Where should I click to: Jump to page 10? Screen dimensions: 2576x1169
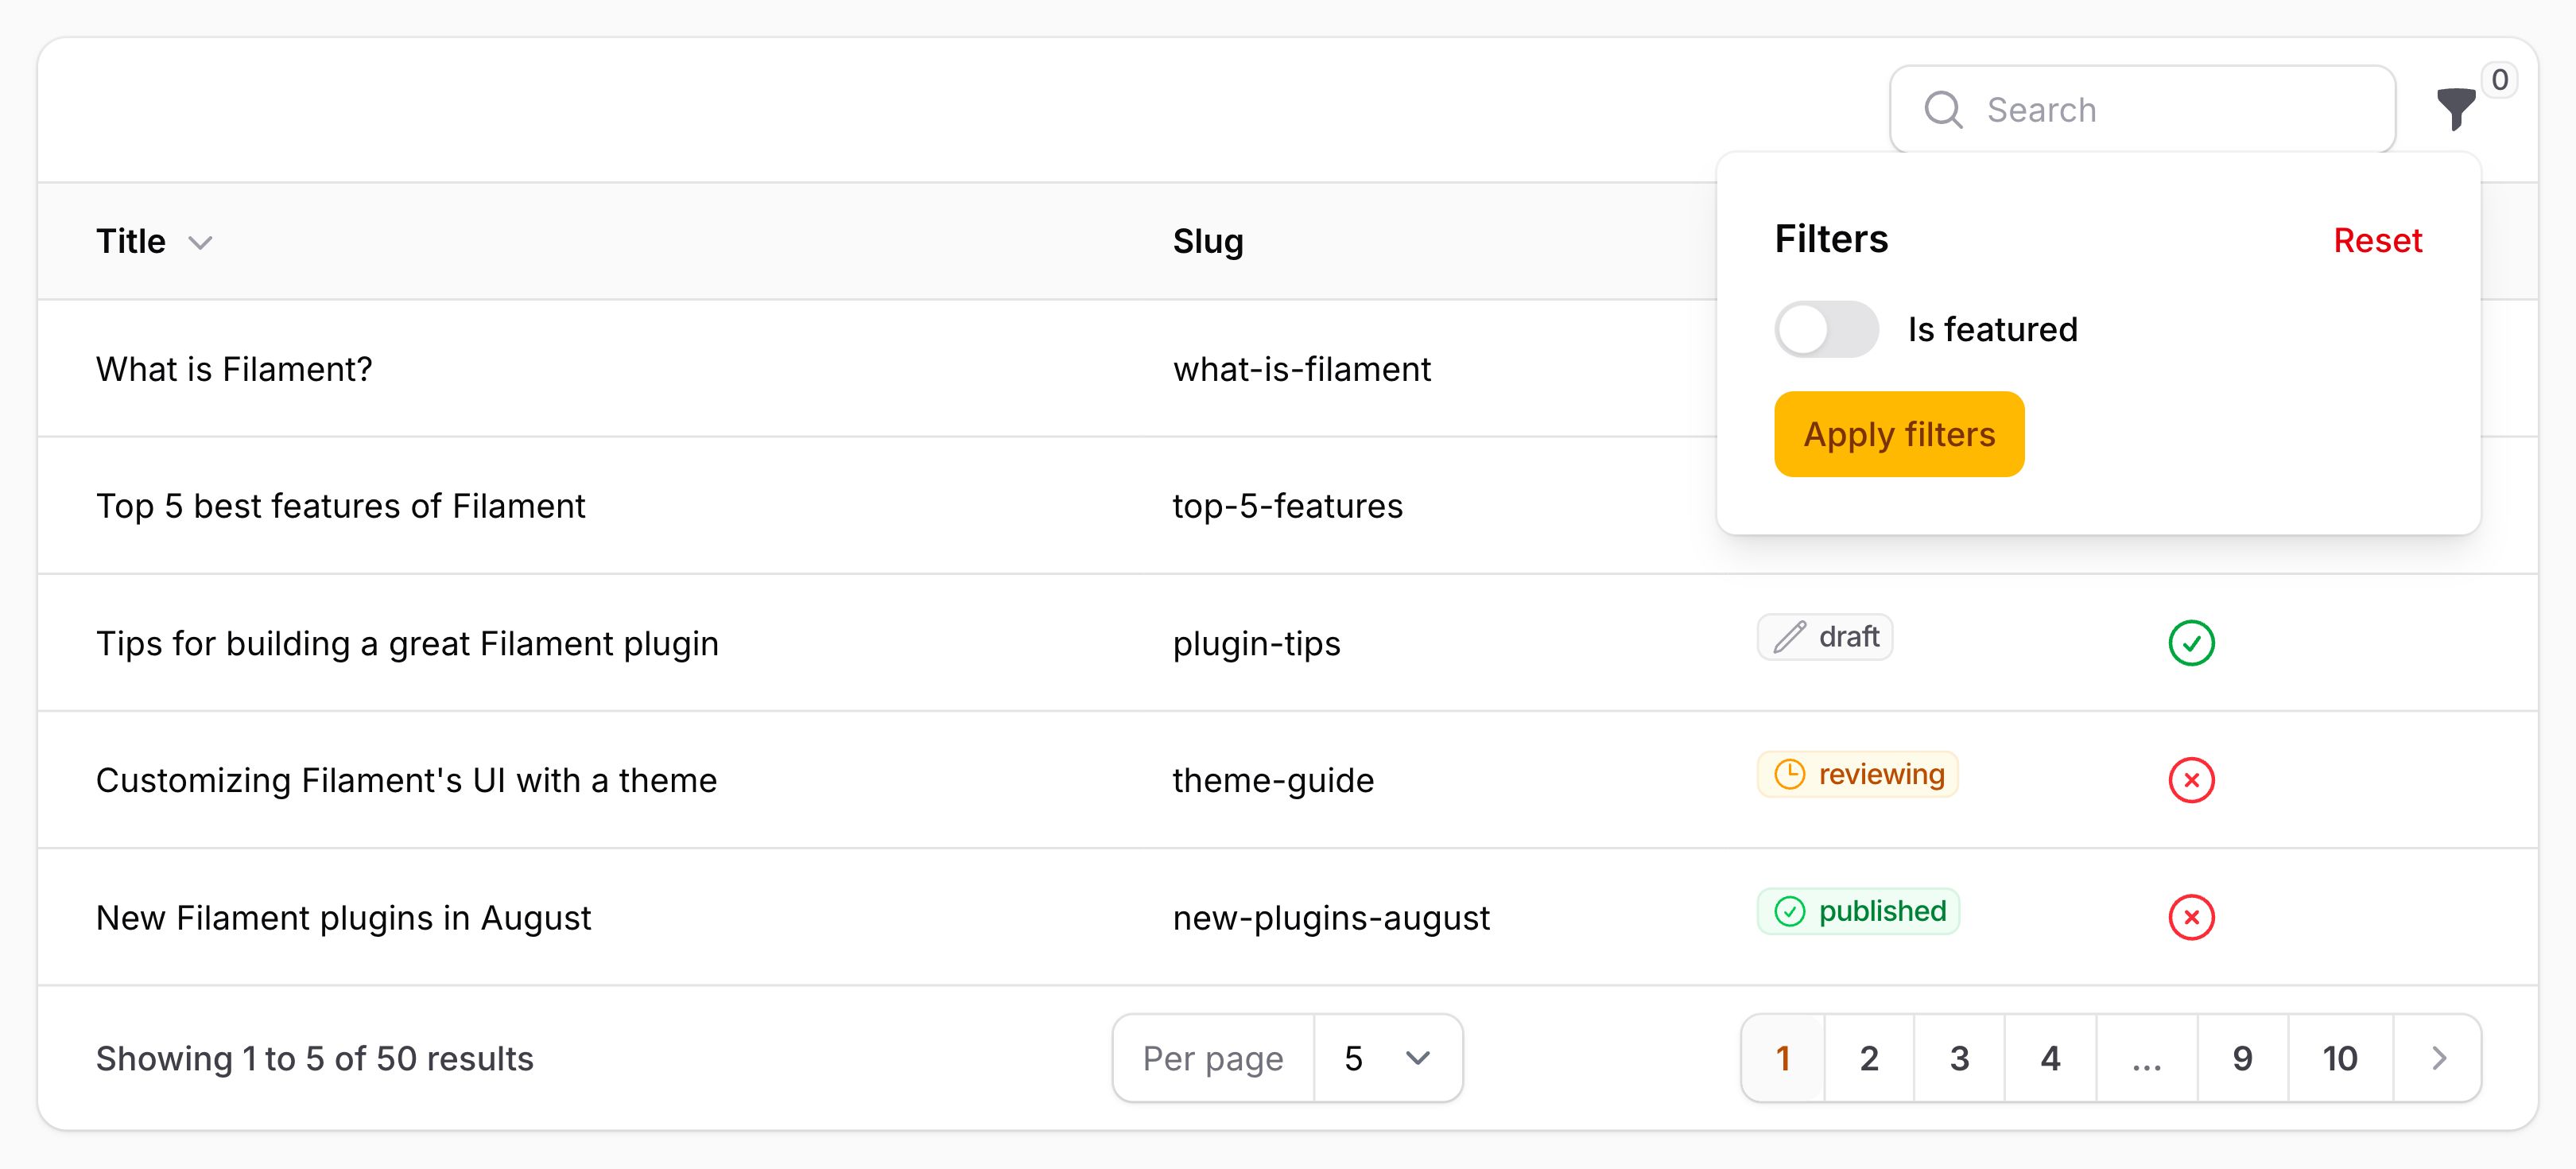pyautogui.click(x=2338, y=1058)
